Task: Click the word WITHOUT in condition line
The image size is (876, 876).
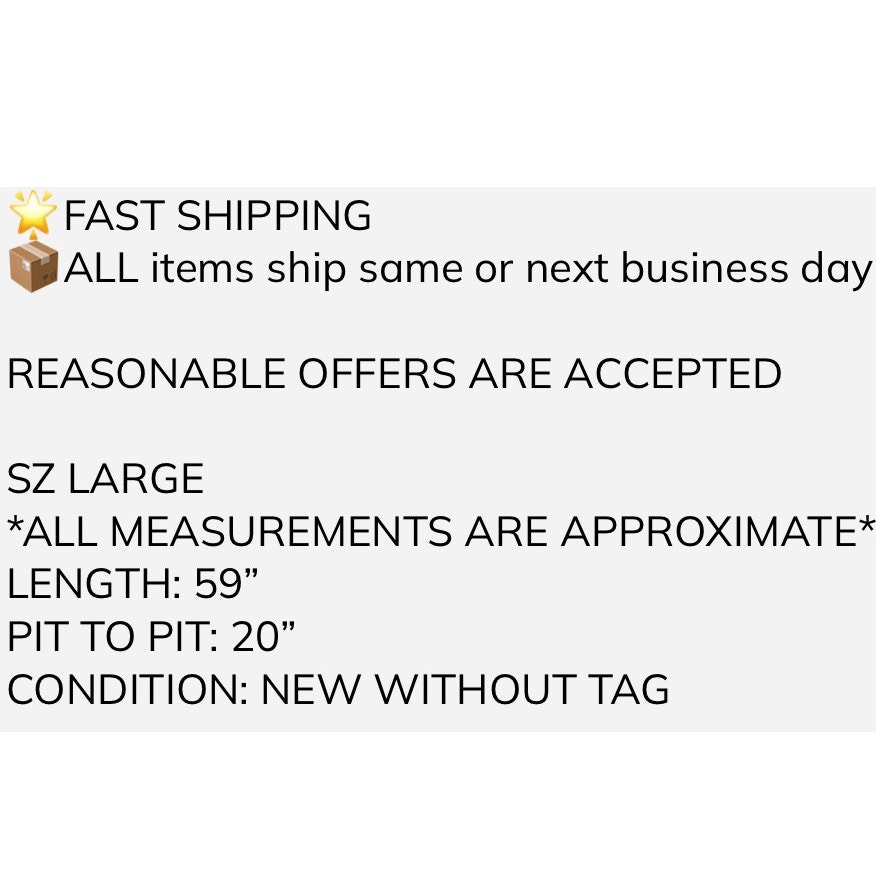Action: coord(475,688)
